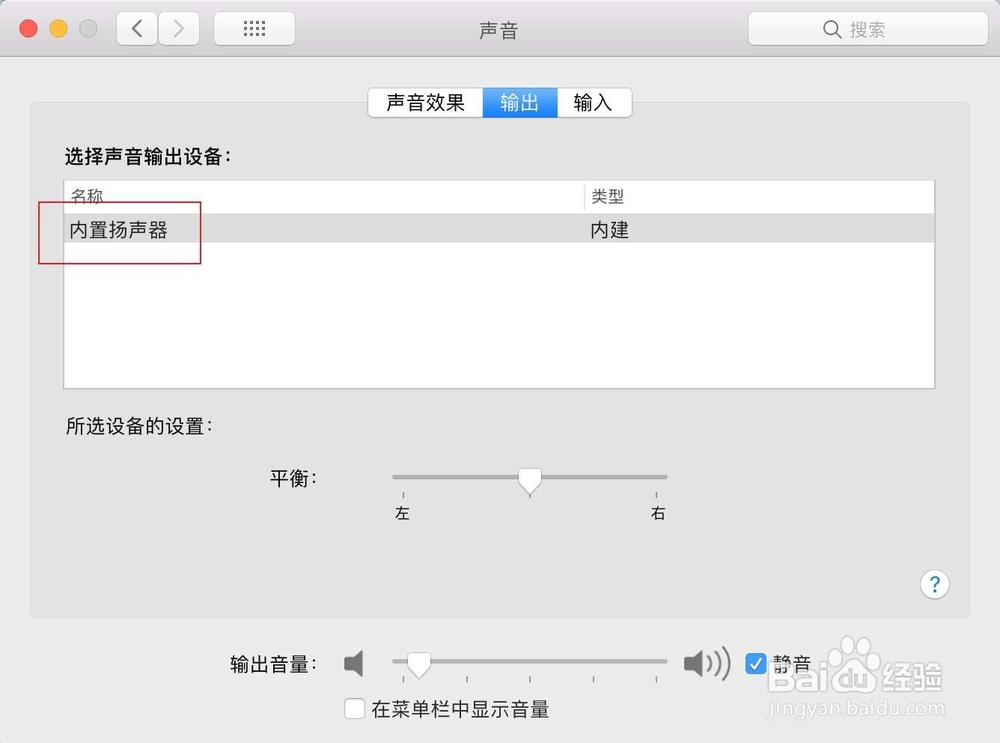Click the forward navigation arrow

(x=179, y=28)
